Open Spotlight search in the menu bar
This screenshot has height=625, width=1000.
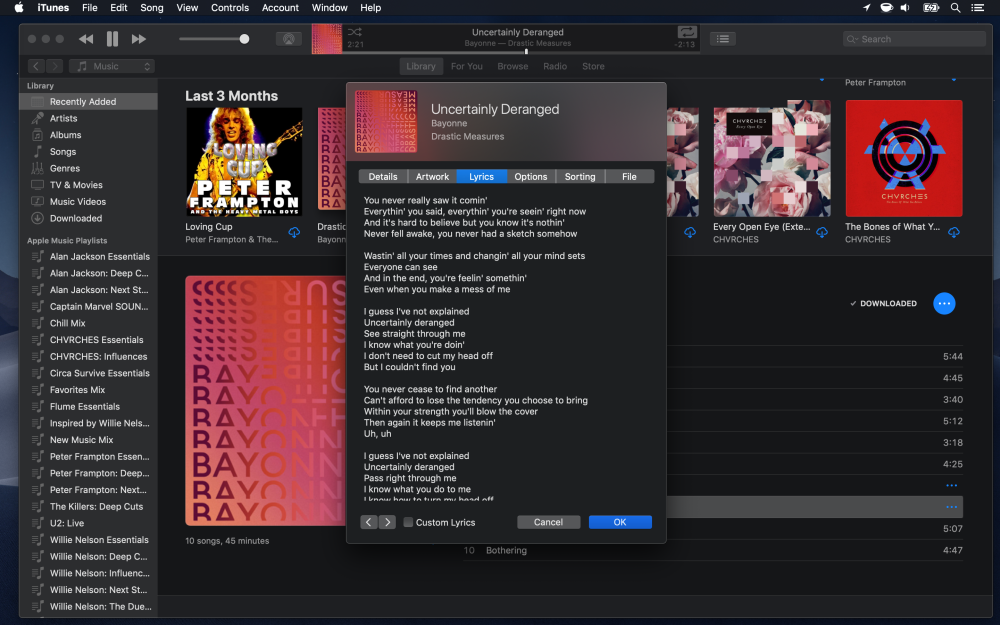point(955,8)
